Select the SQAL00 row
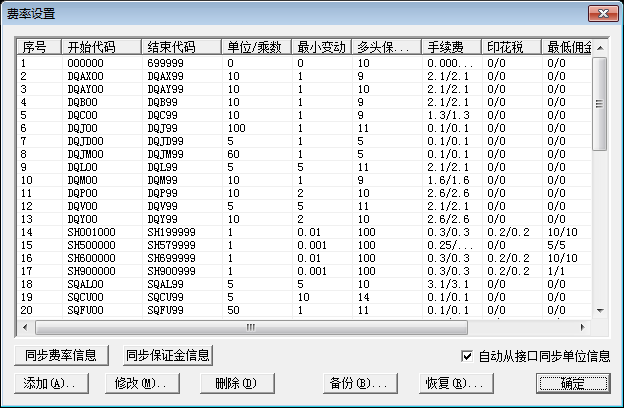624x408 pixels. pyautogui.click(x=304, y=284)
